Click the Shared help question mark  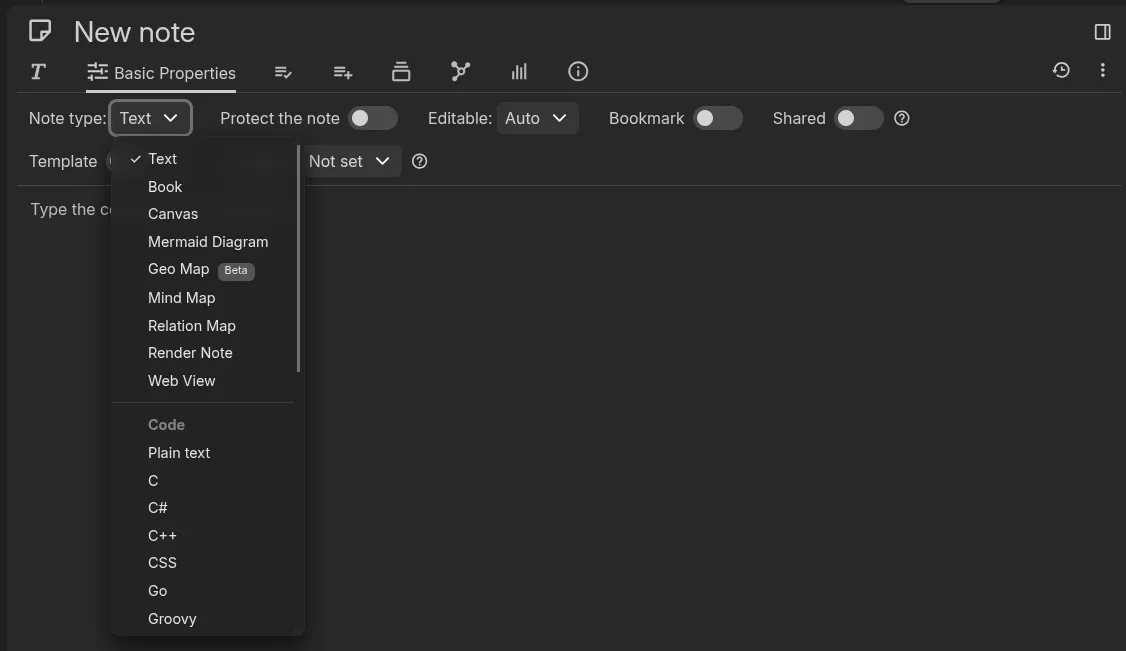point(901,118)
